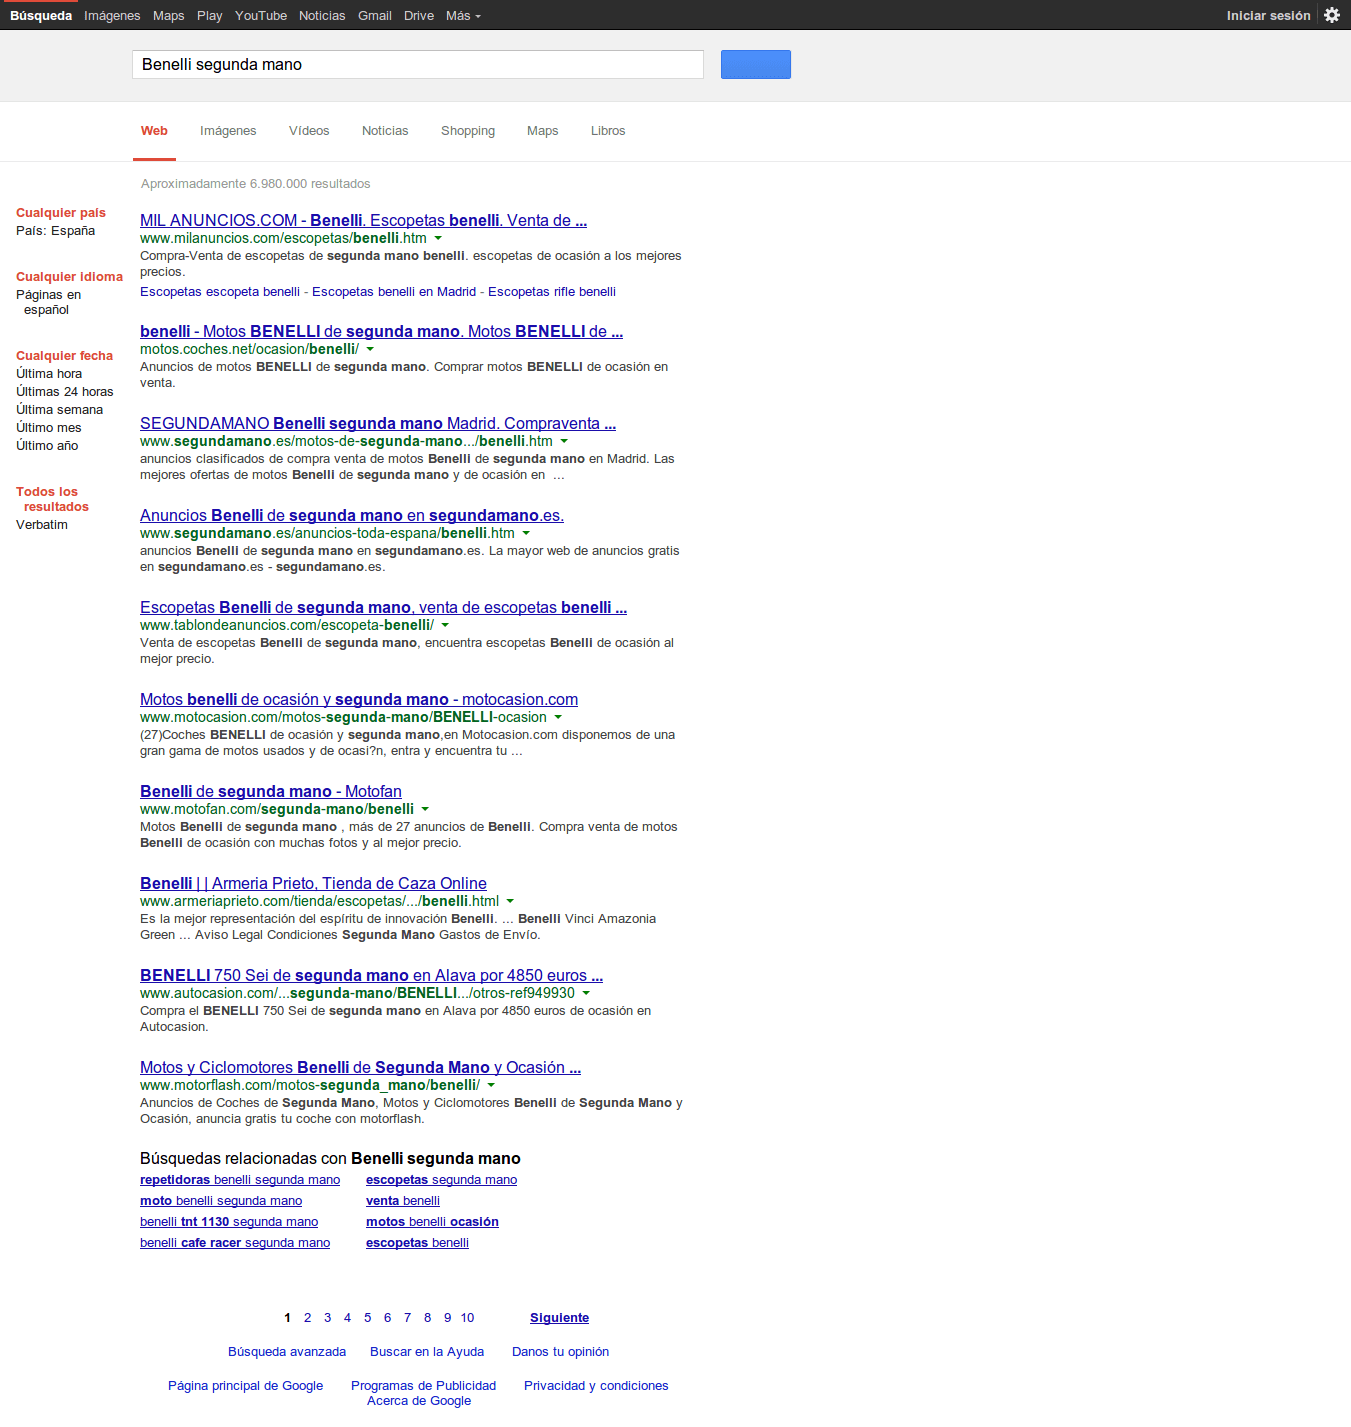This screenshot has width=1351, height=1427.
Task: Open the motocasion.com Motos benelli result
Action: pyautogui.click(x=359, y=699)
